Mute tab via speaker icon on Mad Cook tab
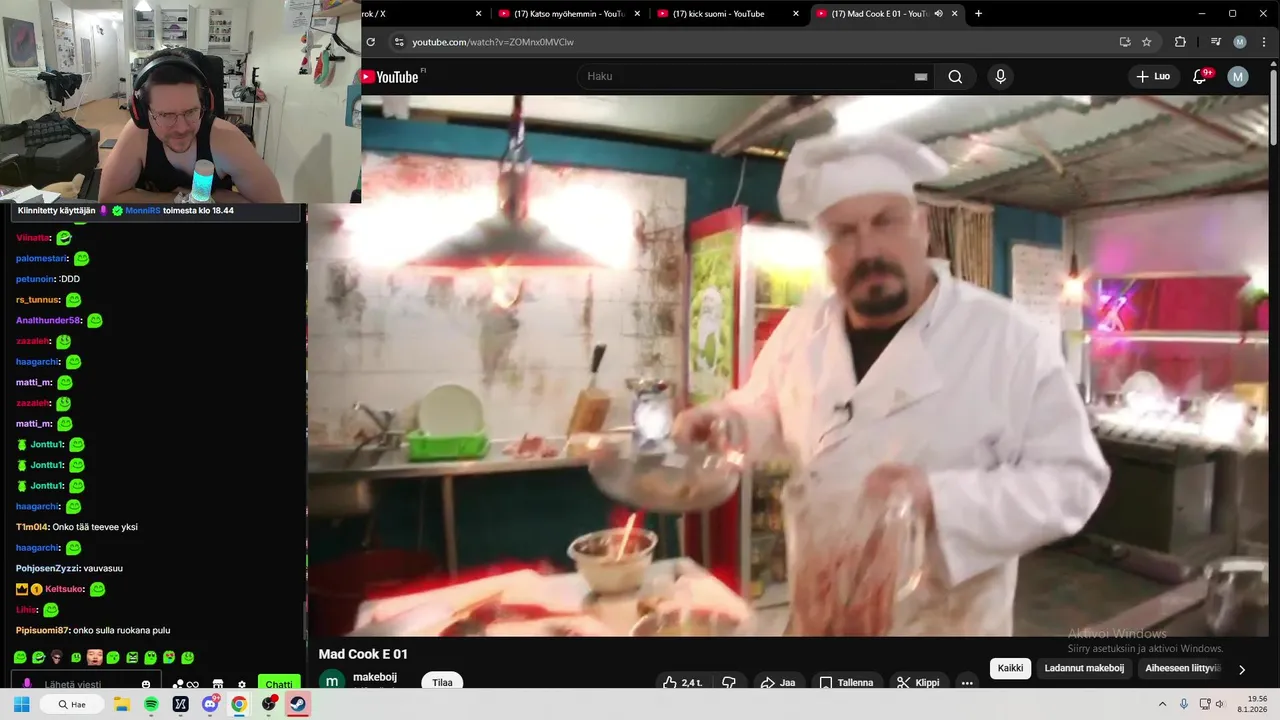The height and width of the screenshot is (720, 1280). [938, 13]
